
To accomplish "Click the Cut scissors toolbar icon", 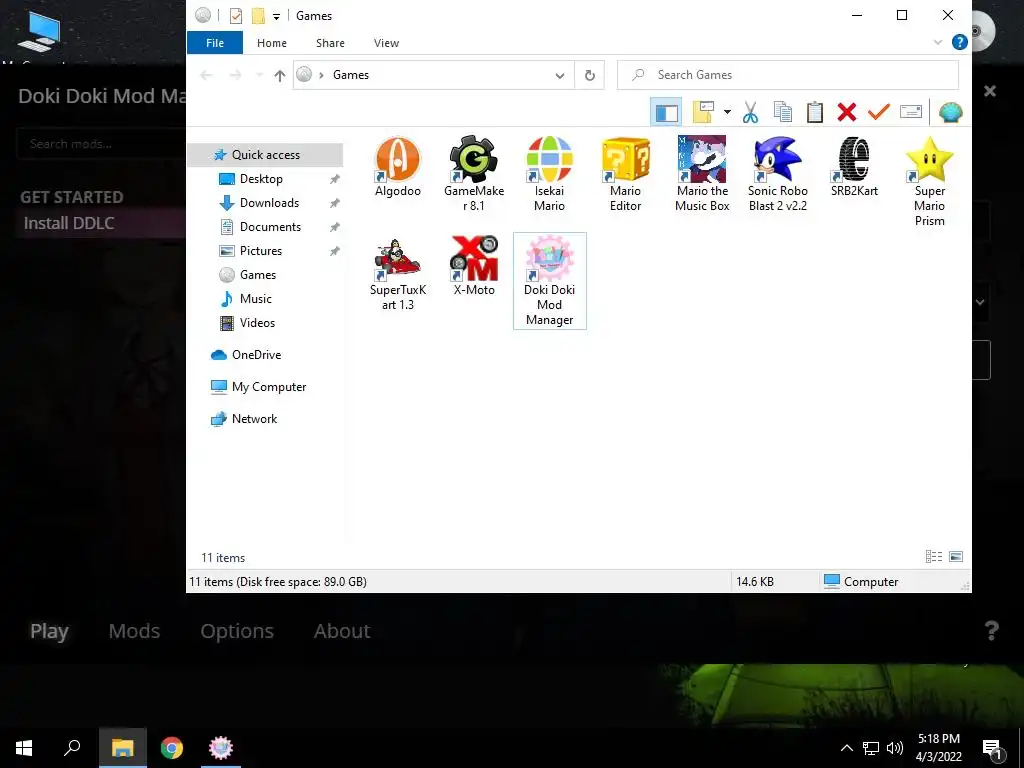I will tap(750, 112).
